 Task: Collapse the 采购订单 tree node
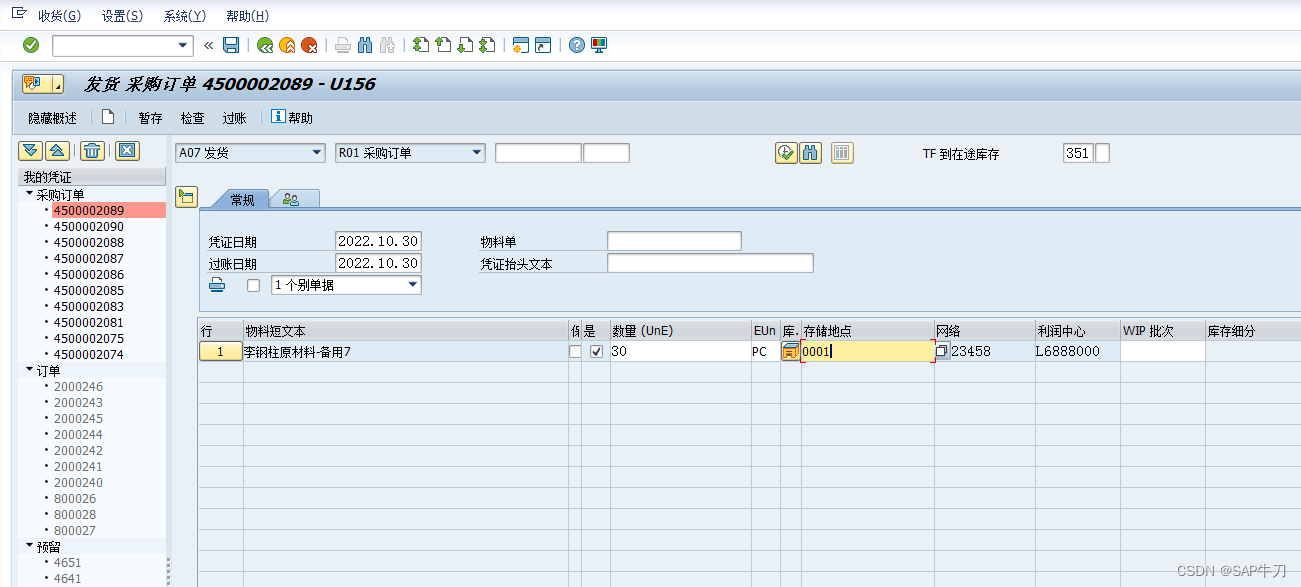(29, 194)
